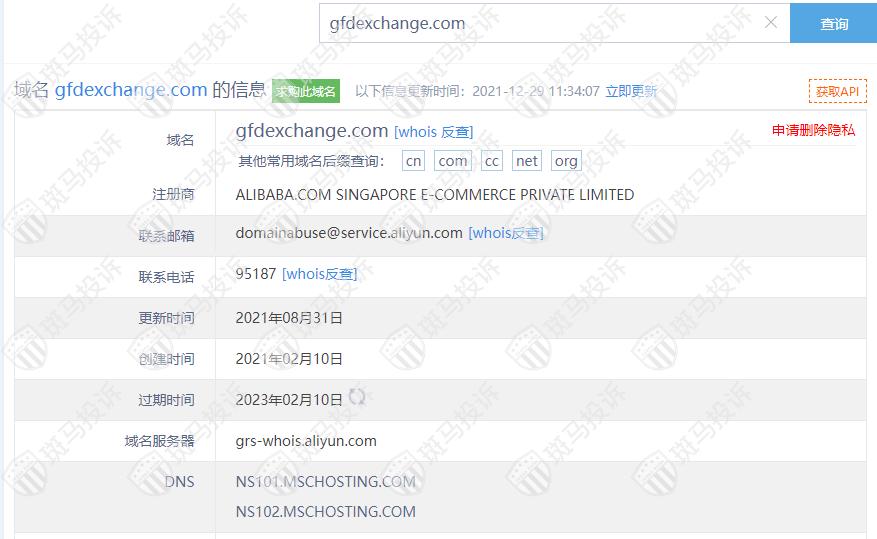Click the registrar ALIBABA.COM SINGAPORE text
The height and width of the screenshot is (539, 877).
pyautogui.click(x=435, y=195)
